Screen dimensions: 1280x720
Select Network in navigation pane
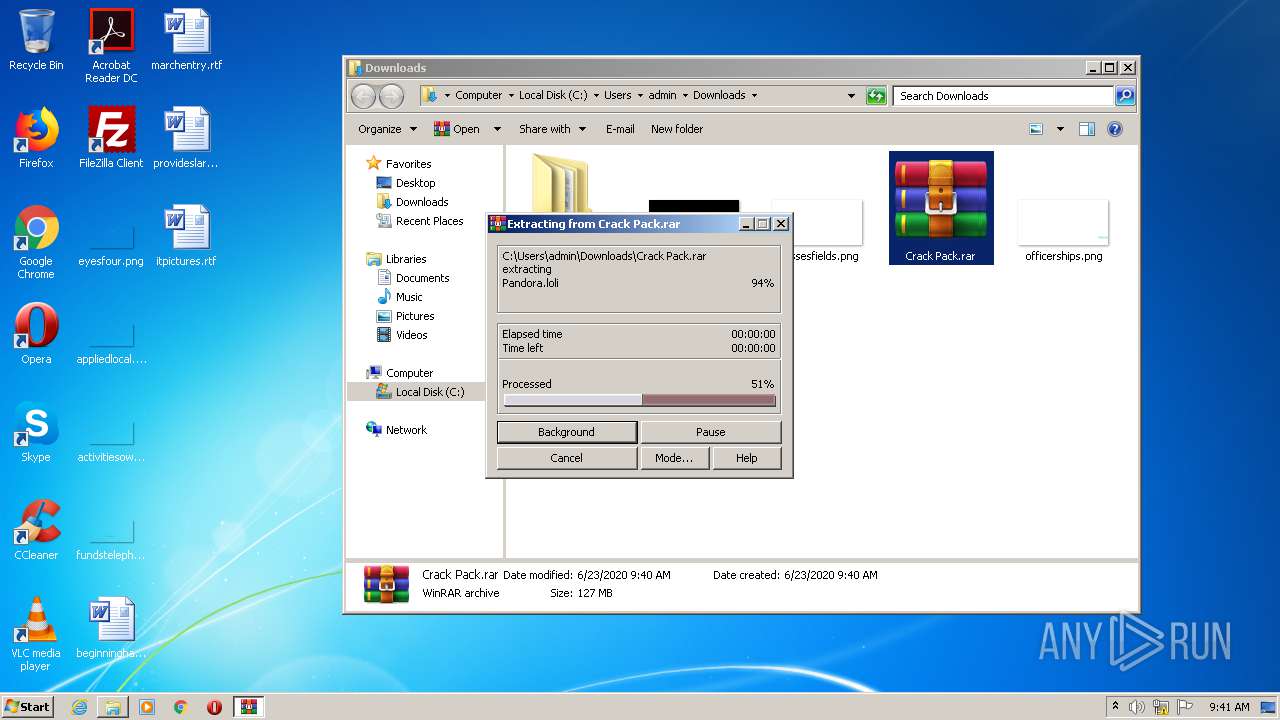[397, 430]
